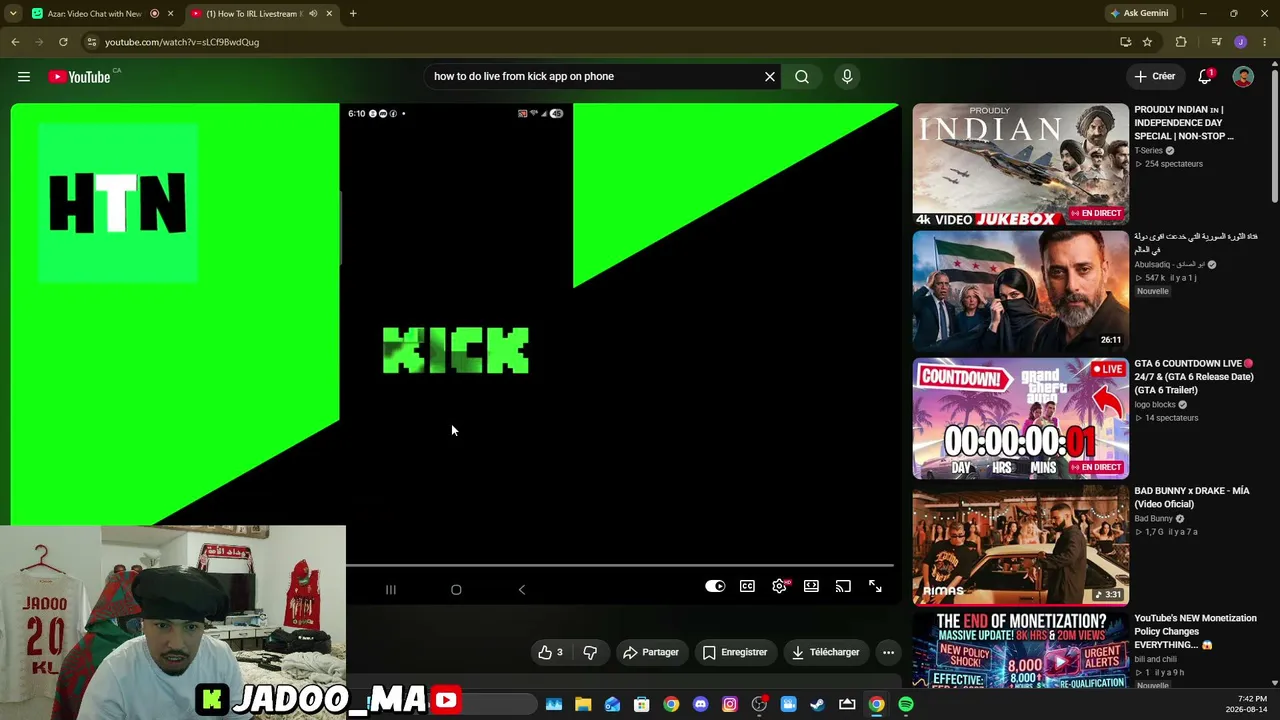Open the Proudly Indian jukebox thumbnail
1280x720 pixels.
1020,164
